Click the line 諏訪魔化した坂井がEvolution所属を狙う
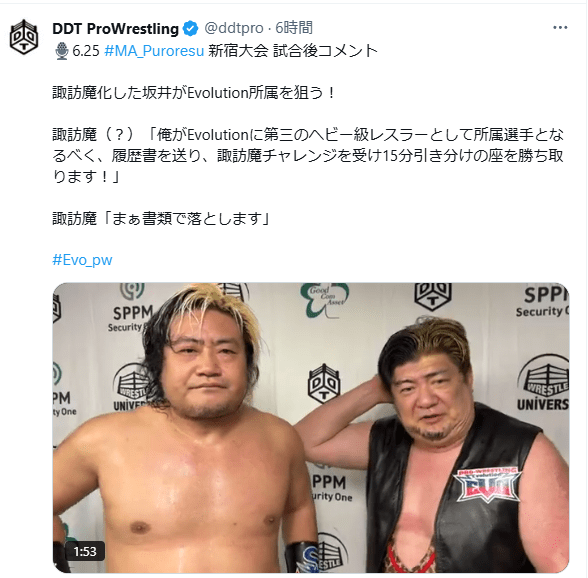 tap(194, 93)
